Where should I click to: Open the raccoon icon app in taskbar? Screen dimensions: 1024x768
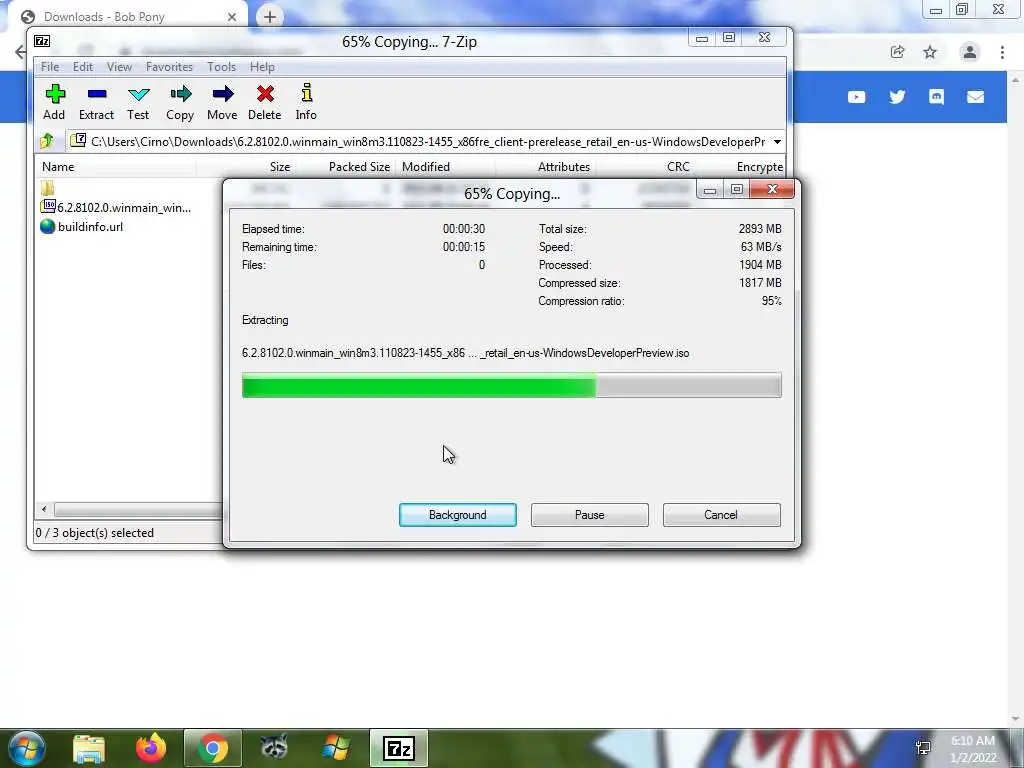tap(274, 748)
